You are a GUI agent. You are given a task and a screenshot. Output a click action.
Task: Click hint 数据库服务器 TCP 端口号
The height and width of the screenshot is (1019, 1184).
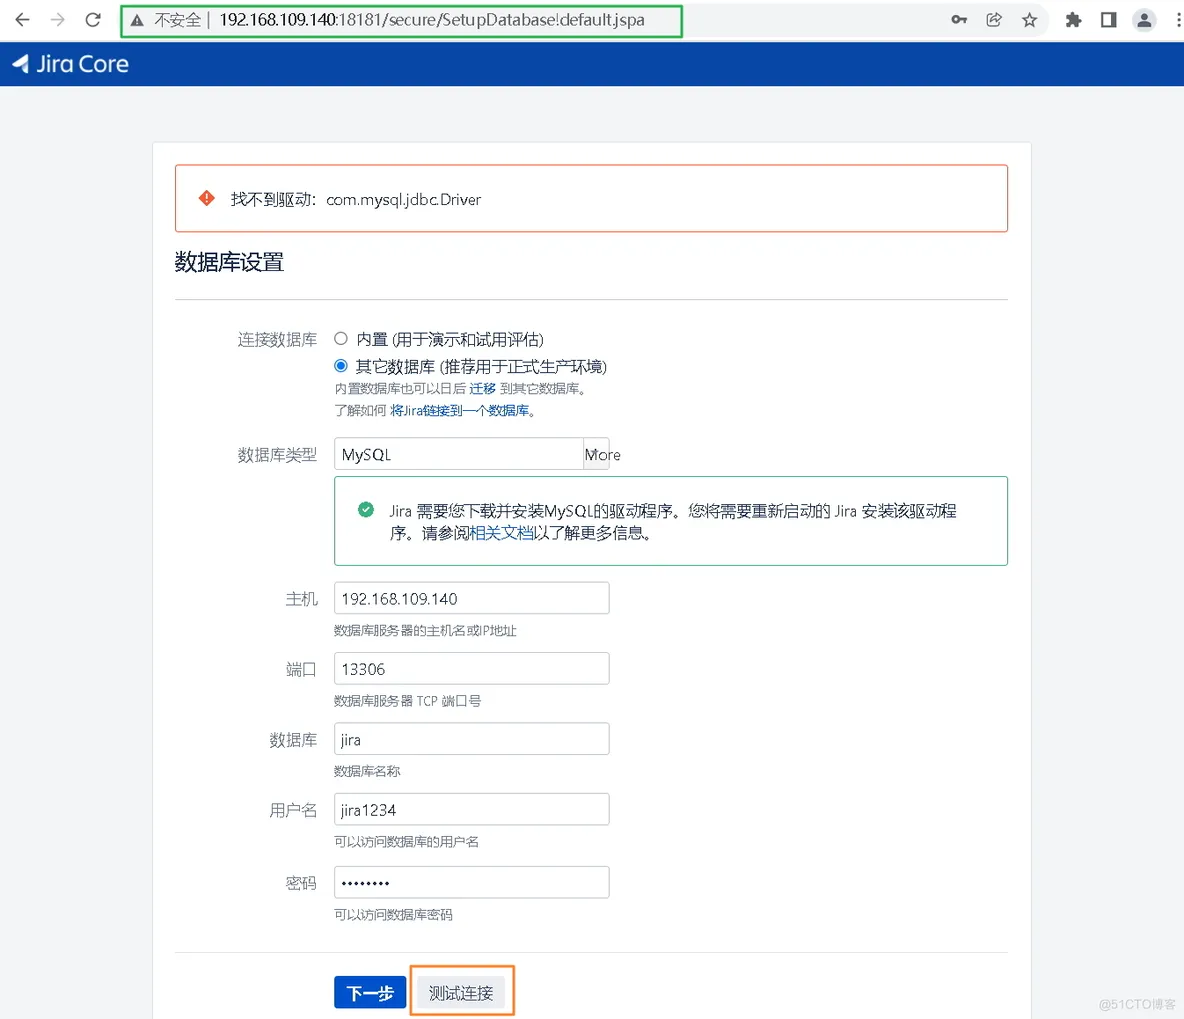point(408,701)
